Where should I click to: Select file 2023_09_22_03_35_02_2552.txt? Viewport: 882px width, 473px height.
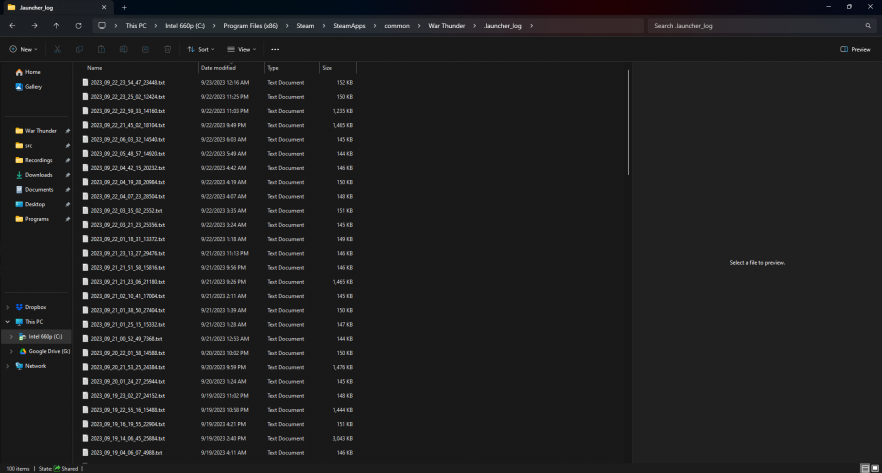coord(218,210)
